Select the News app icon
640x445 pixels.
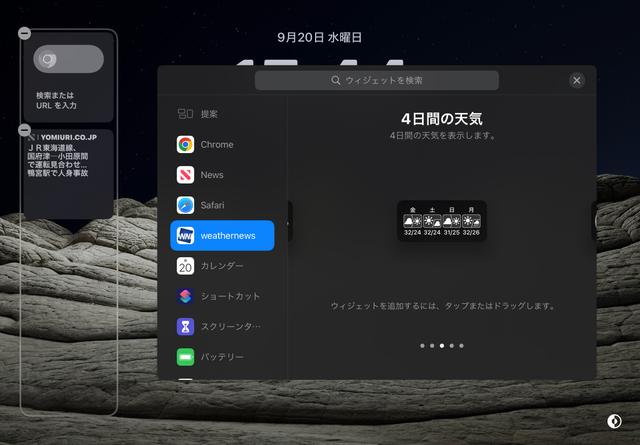coord(185,175)
